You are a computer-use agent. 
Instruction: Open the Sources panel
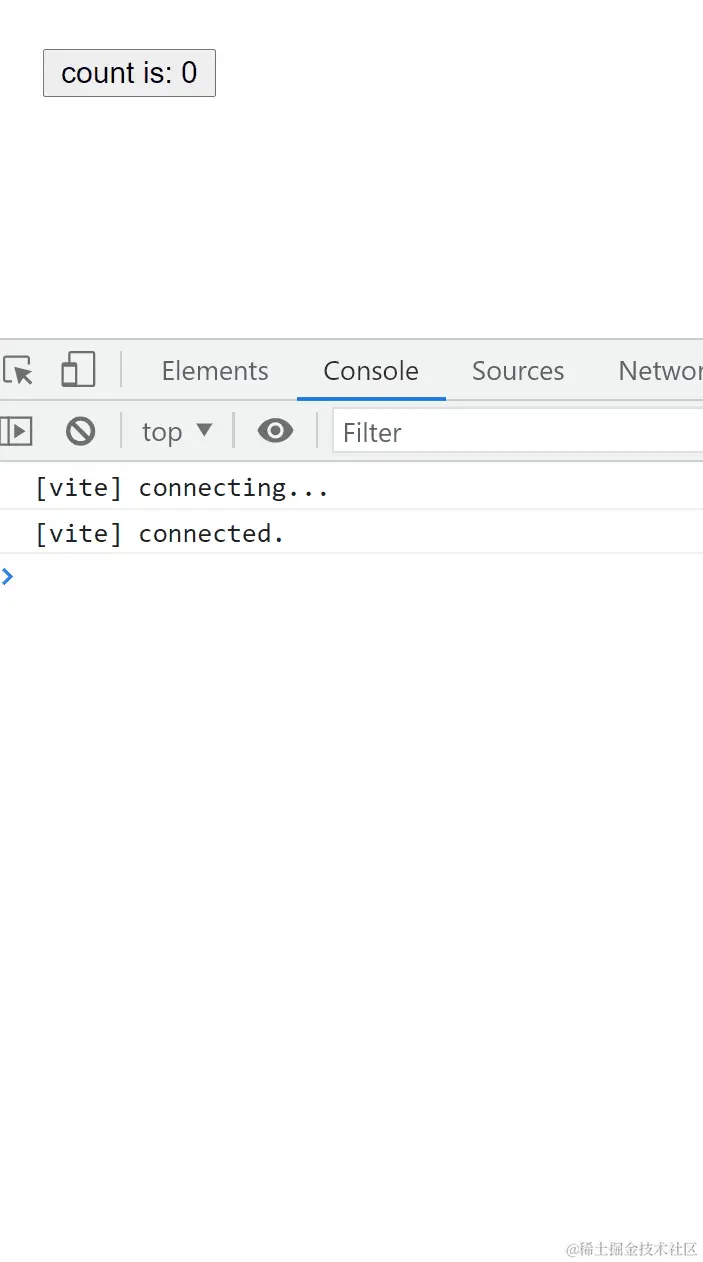click(x=518, y=371)
